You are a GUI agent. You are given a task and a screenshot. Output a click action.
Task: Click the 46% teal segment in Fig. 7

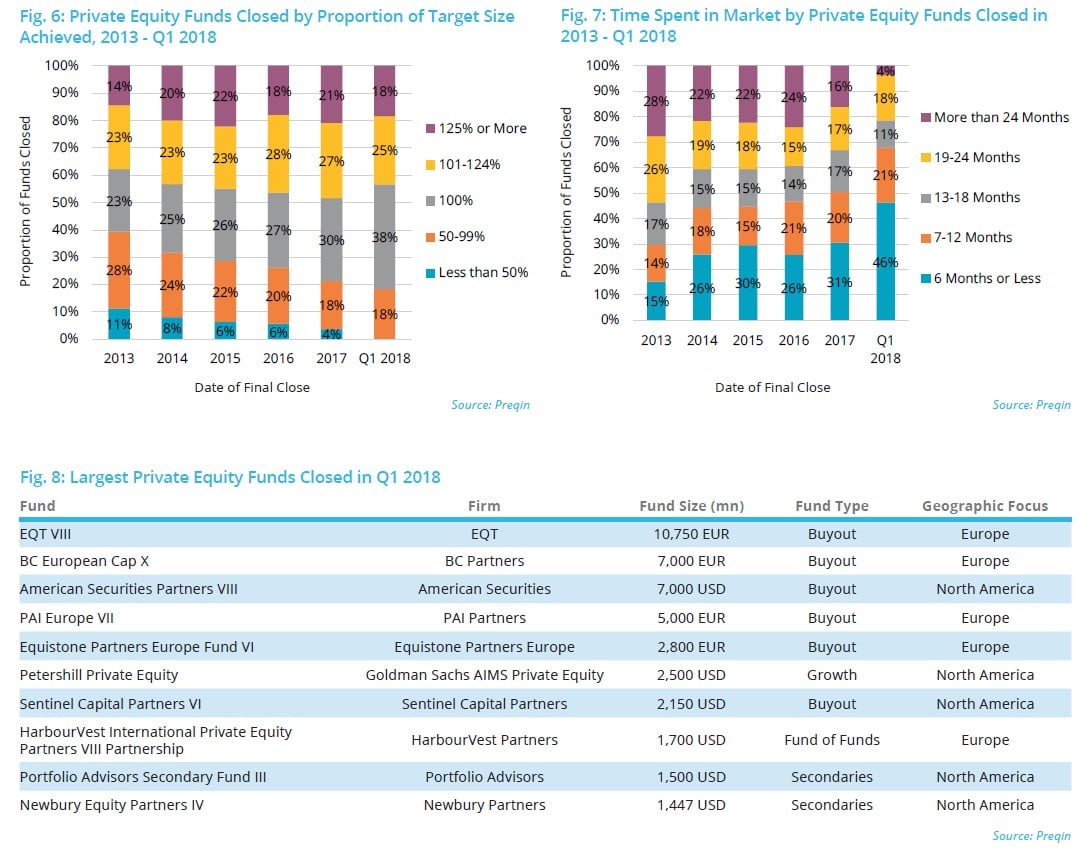click(x=885, y=261)
